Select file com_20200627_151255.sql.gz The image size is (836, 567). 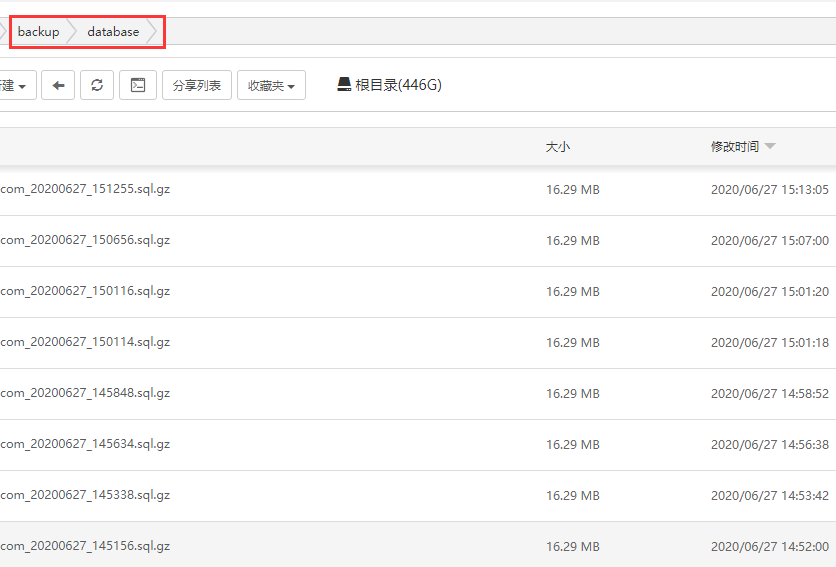click(x=85, y=189)
